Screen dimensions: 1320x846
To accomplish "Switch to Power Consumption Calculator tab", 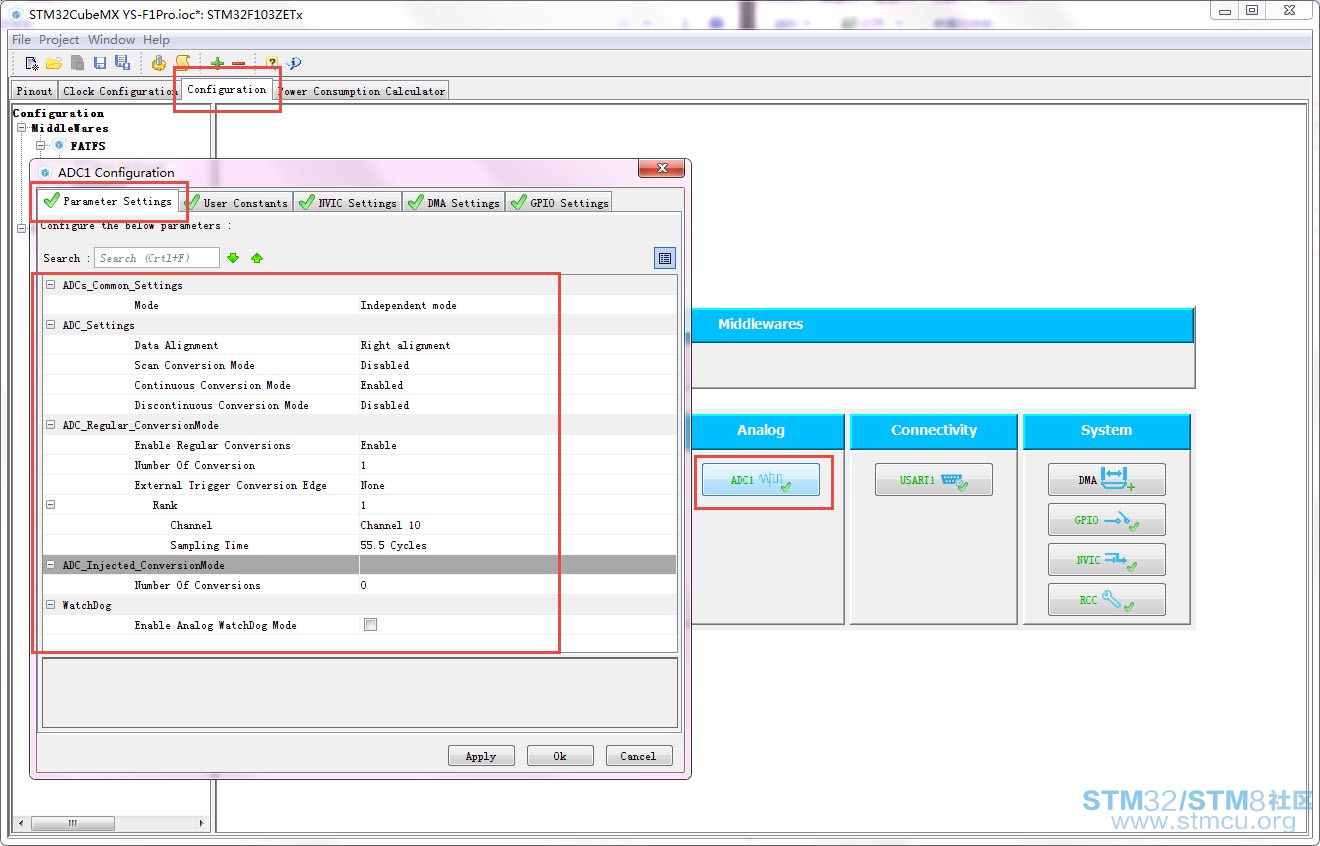I will tap(361, 90).
